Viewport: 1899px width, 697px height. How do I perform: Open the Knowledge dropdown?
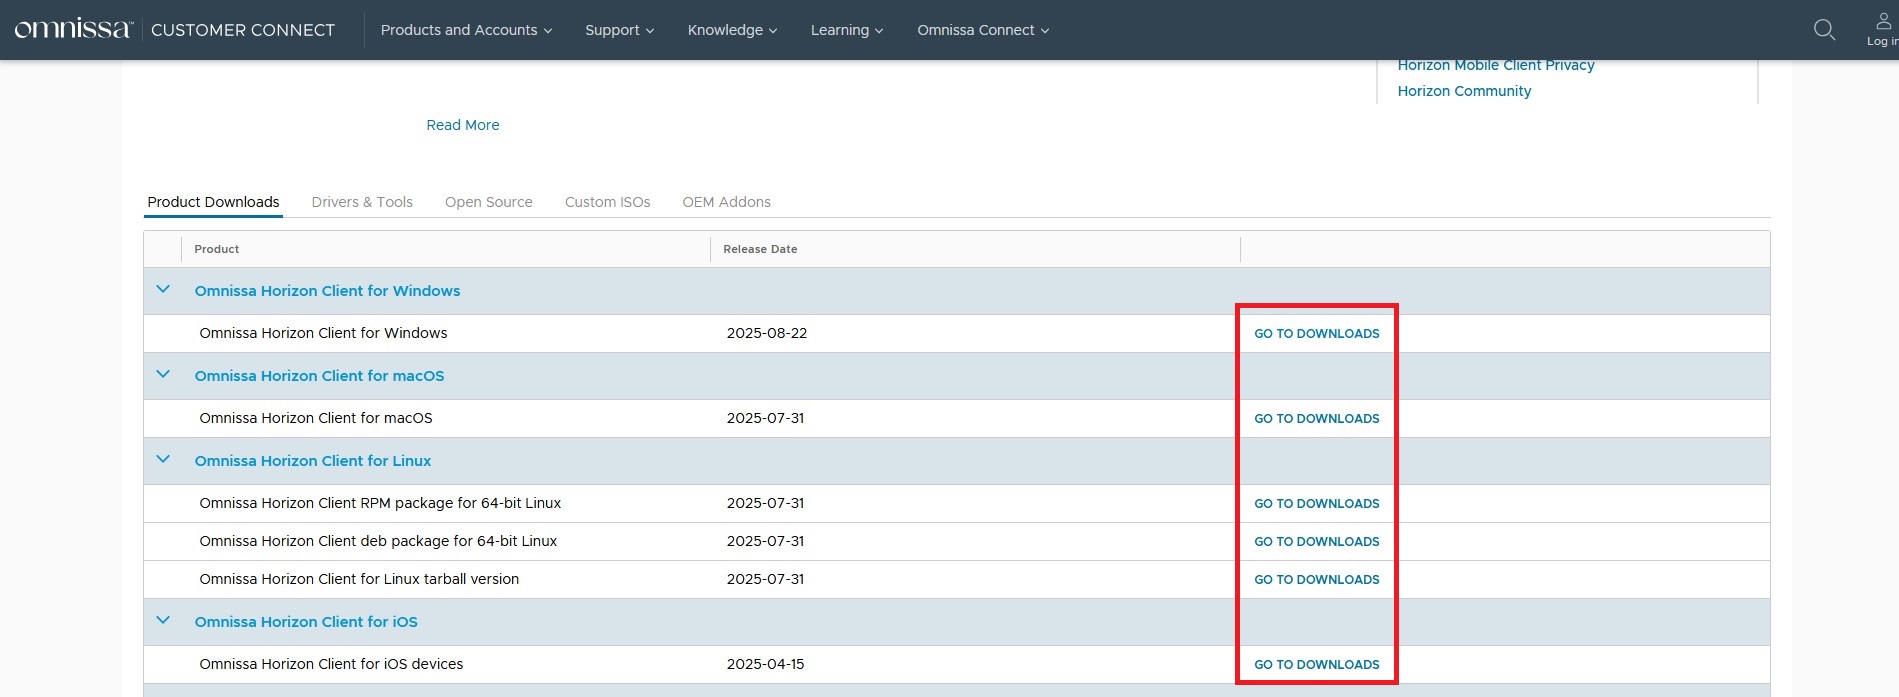[x=732, y=30]
